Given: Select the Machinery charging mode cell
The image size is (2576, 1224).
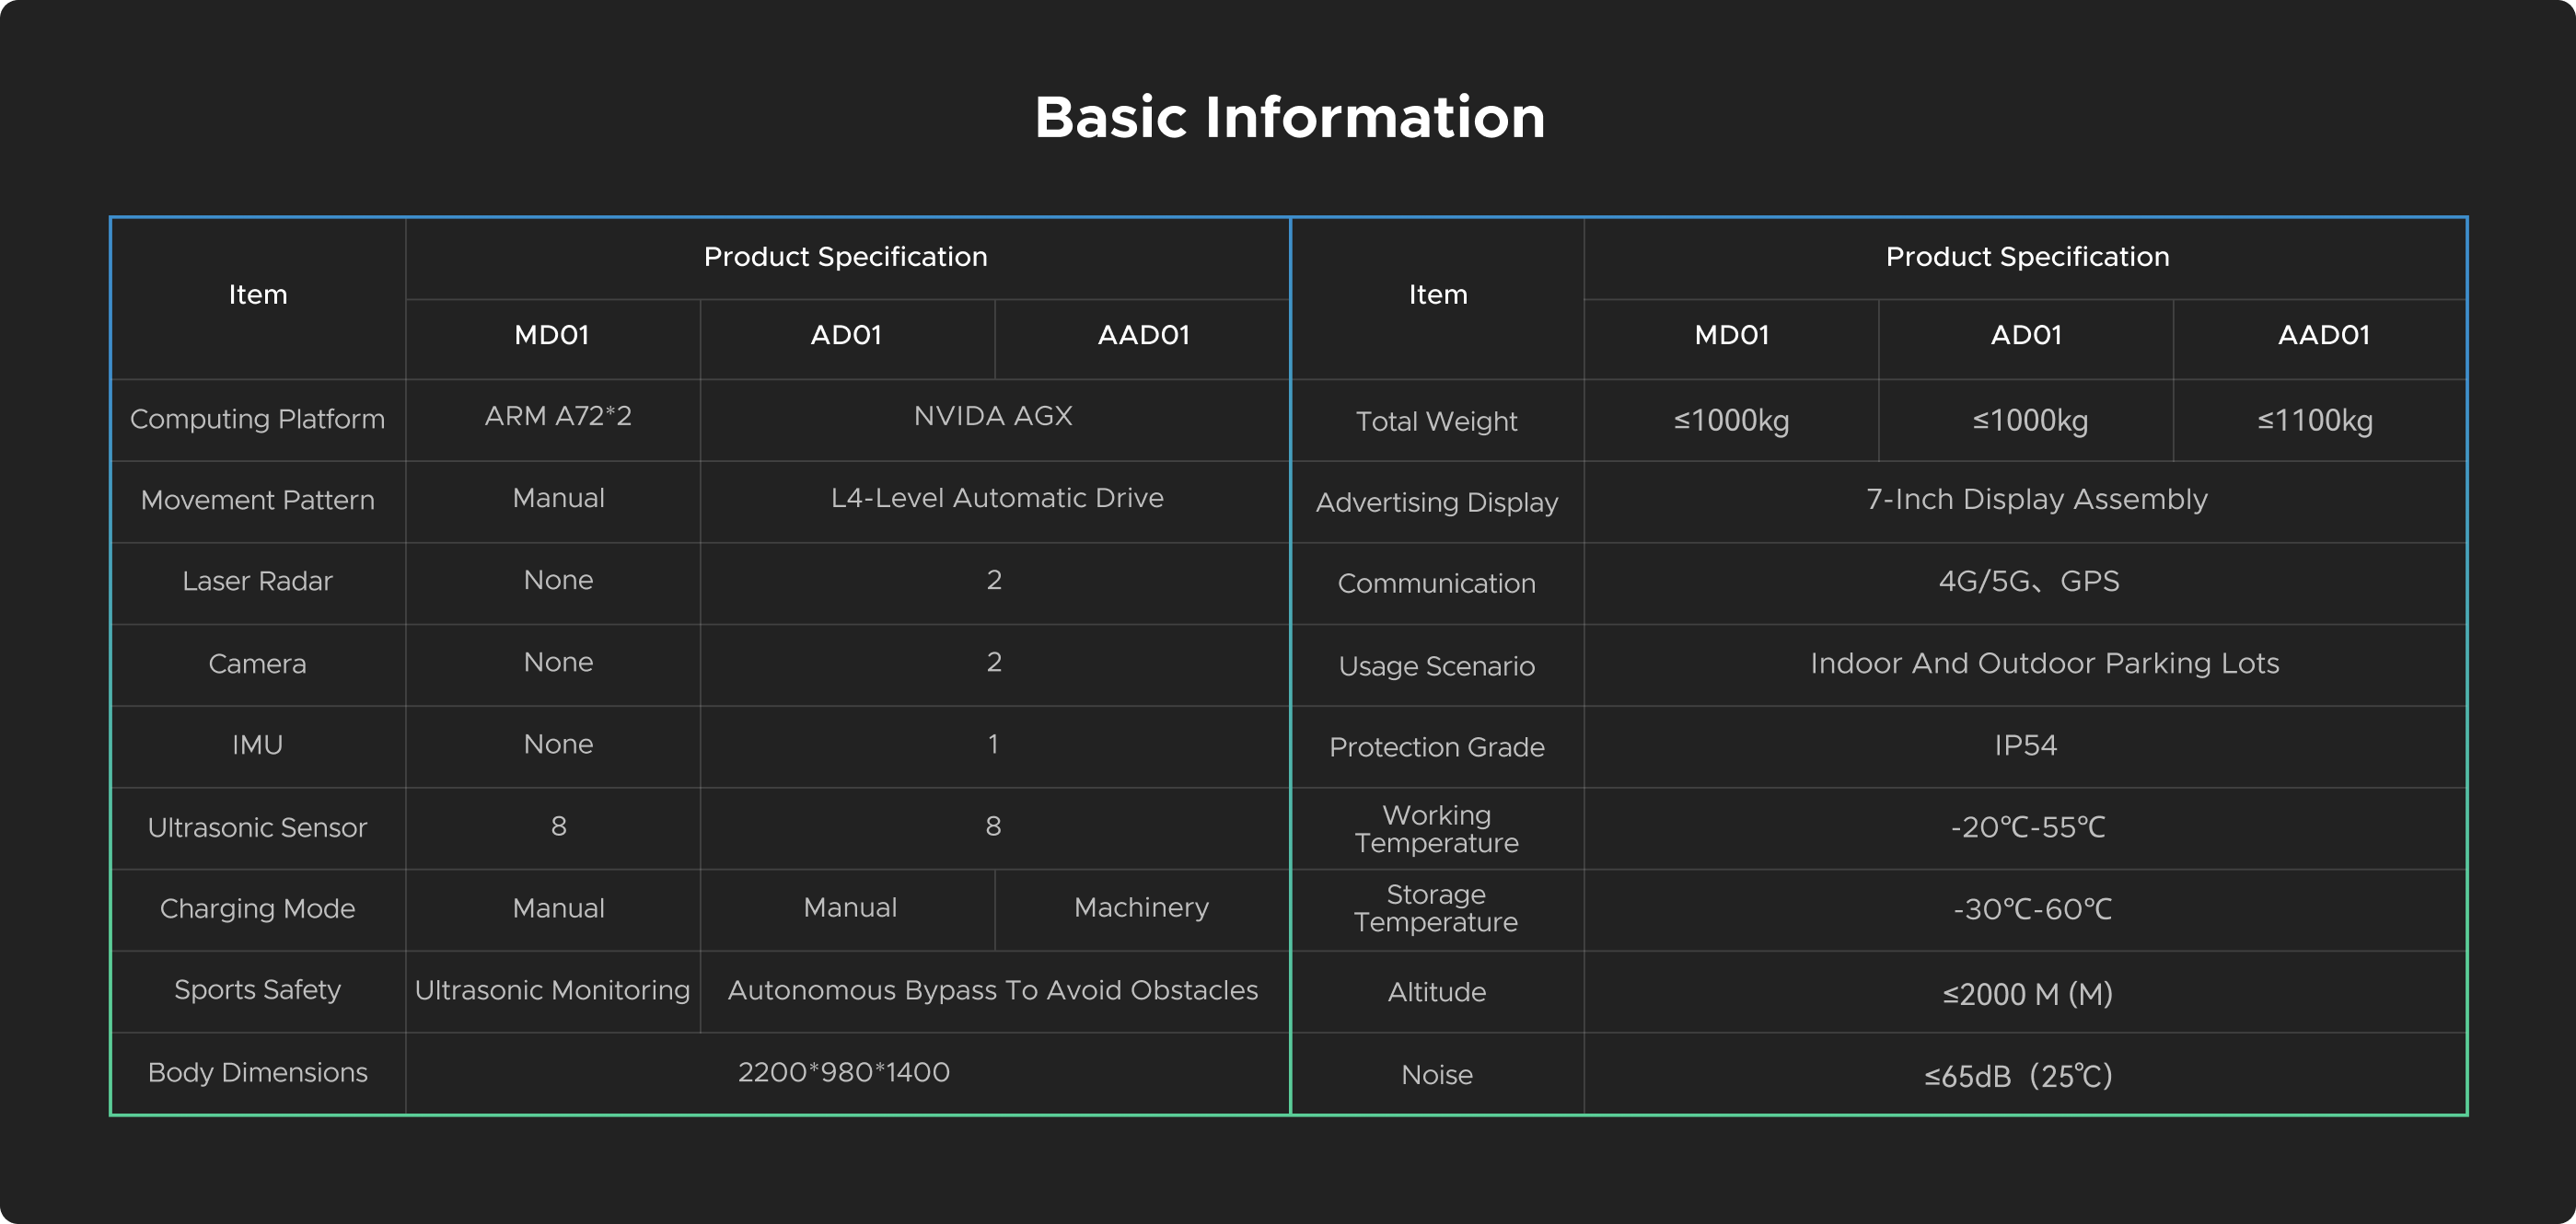Looking at the screenshot, I should [x=1141, y=907].
